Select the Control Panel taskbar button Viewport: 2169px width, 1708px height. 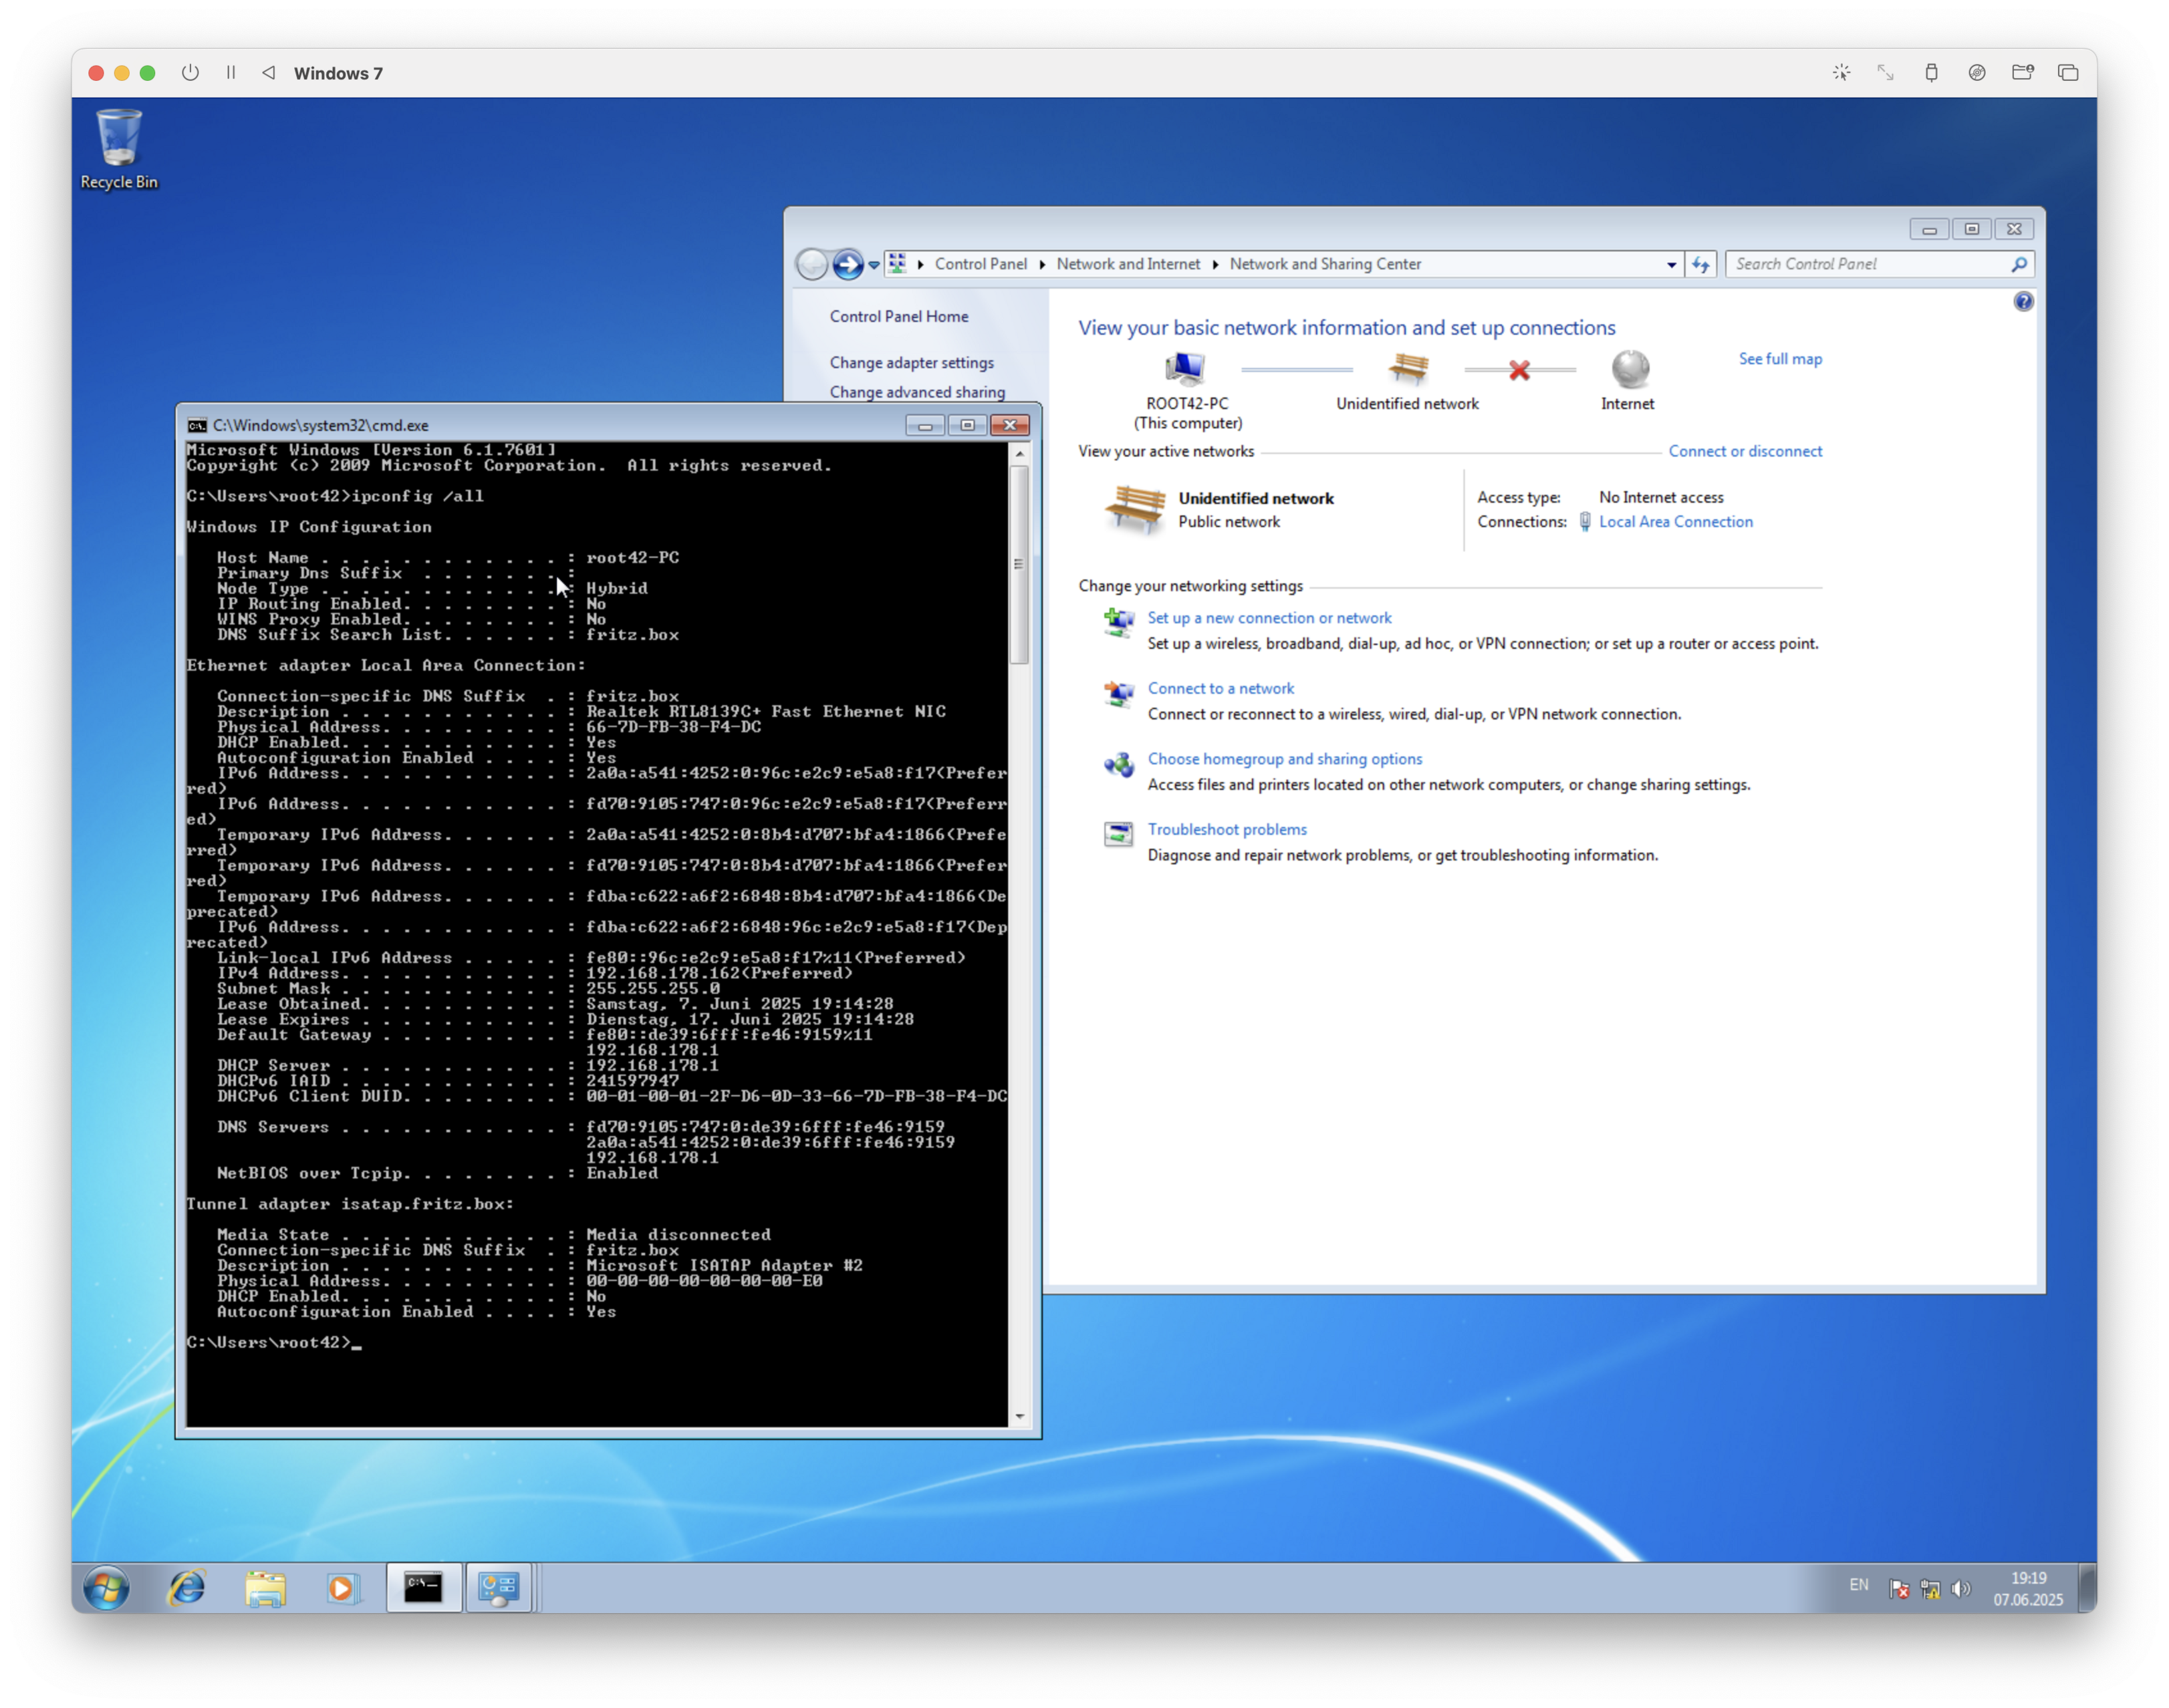coord(498,1588)
